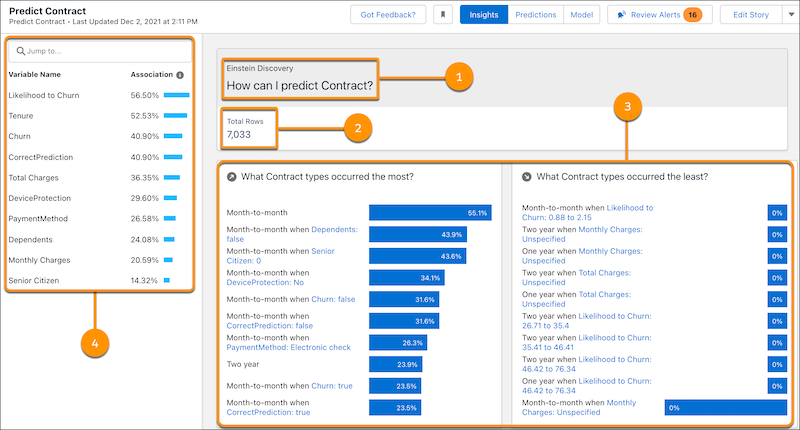Click the Edit Story button
This screenshot has width=800, height=430.
751,15
